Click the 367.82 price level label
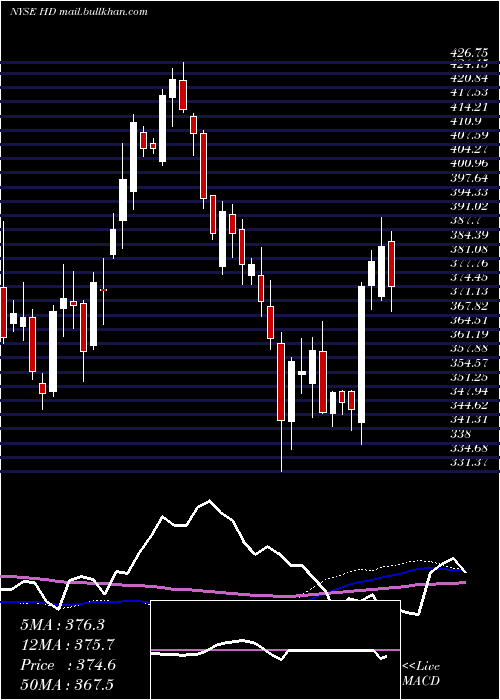Viewport: 500px width, 700px height. (x=469, y=306)
